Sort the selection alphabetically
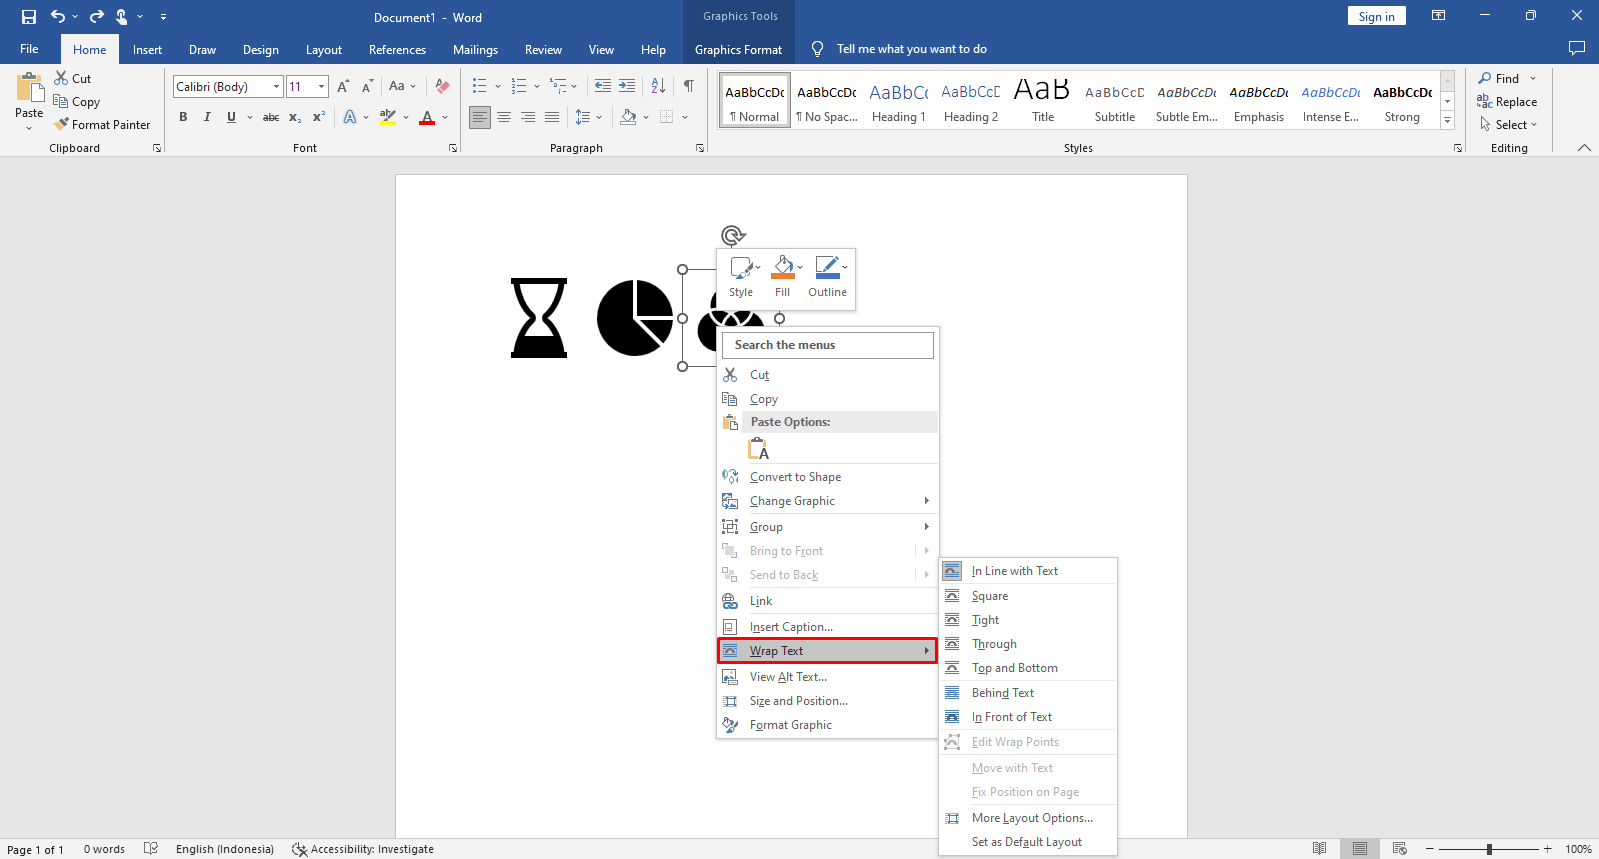The height and width of the screenshot is (859, 1599). (658, 86)
